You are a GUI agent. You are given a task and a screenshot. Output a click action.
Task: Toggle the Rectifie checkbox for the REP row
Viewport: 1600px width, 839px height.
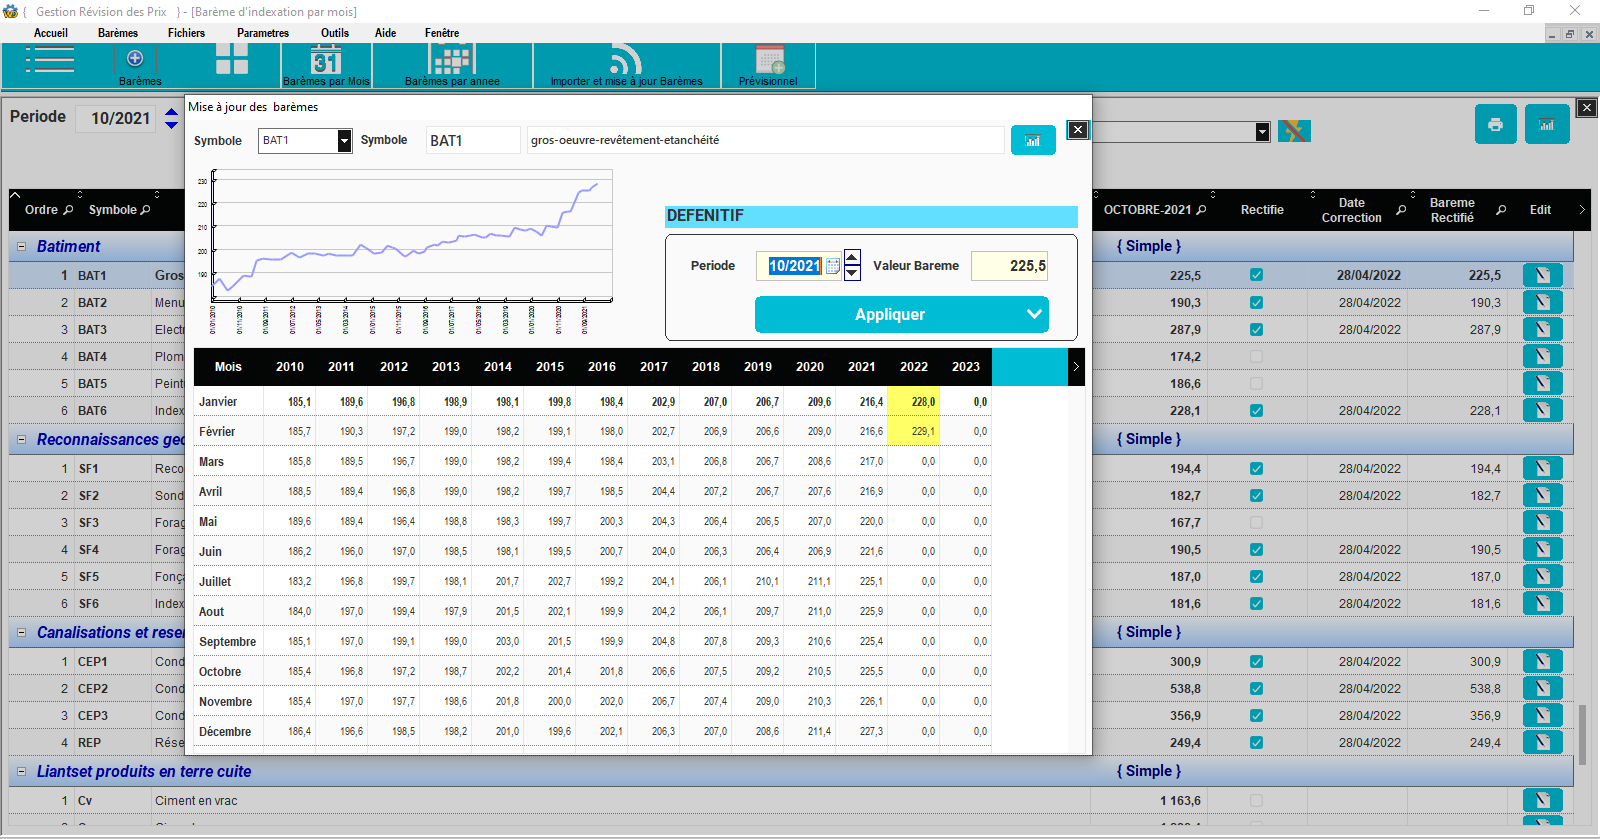point(1256,743)
